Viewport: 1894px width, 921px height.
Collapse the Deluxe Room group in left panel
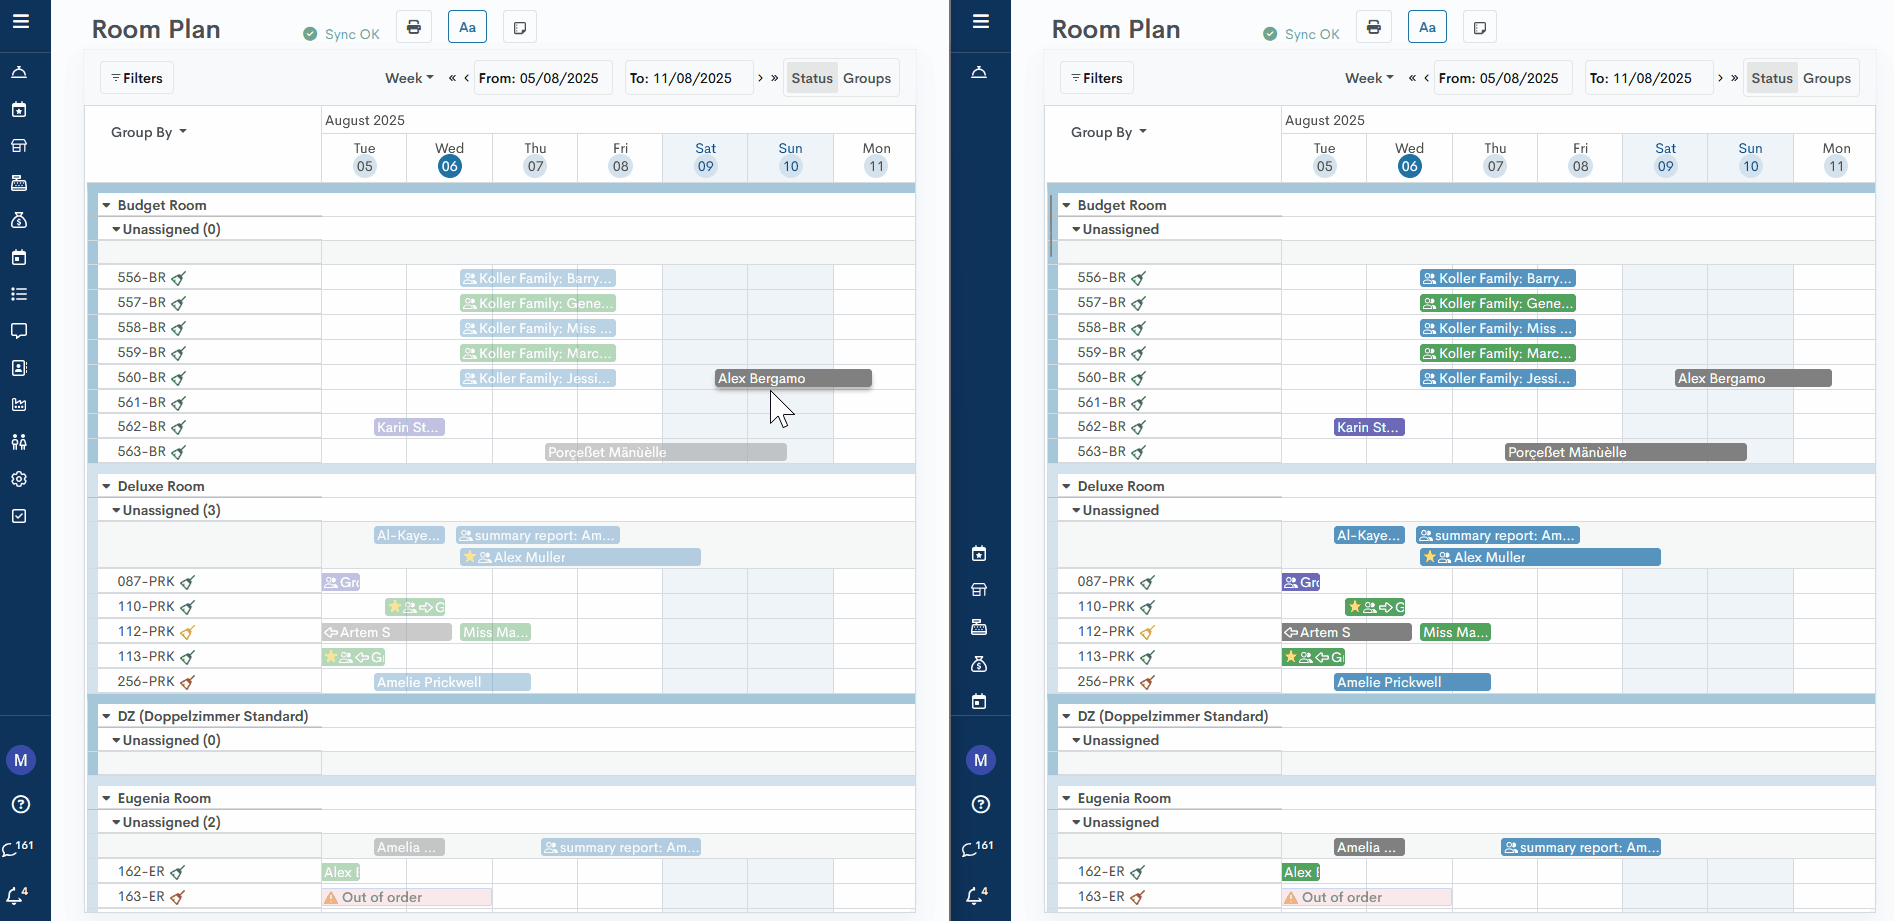[107, 486]
